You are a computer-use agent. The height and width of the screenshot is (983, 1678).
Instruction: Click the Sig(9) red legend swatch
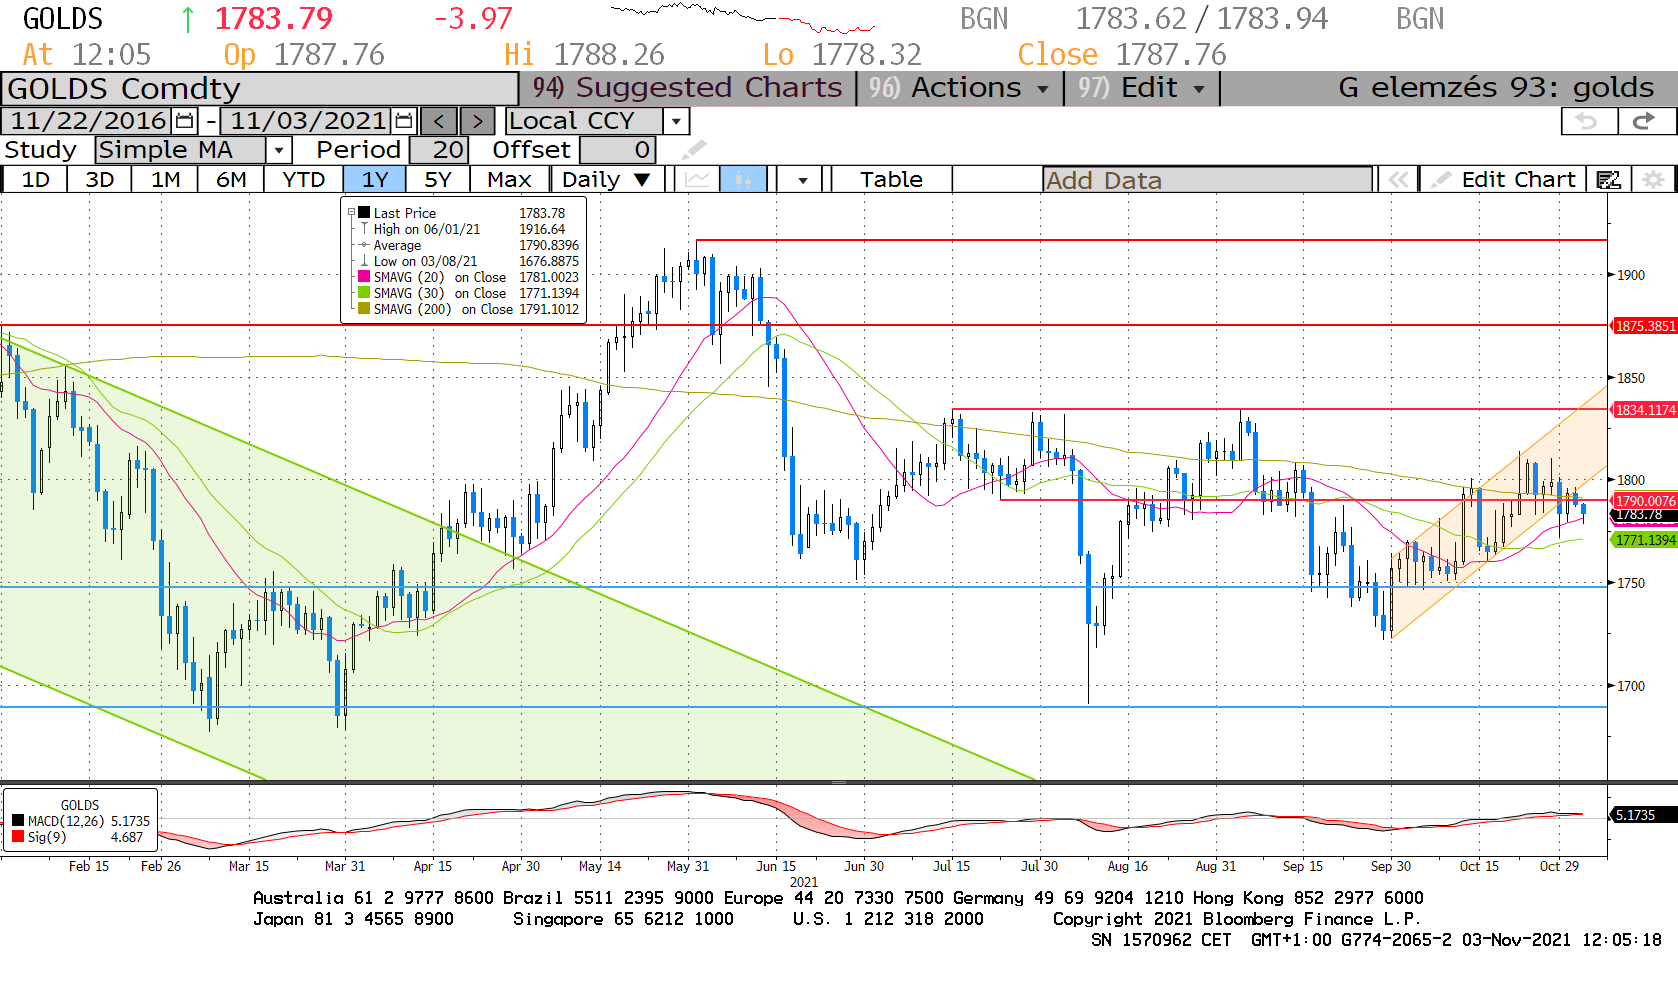tap(17, 837)
